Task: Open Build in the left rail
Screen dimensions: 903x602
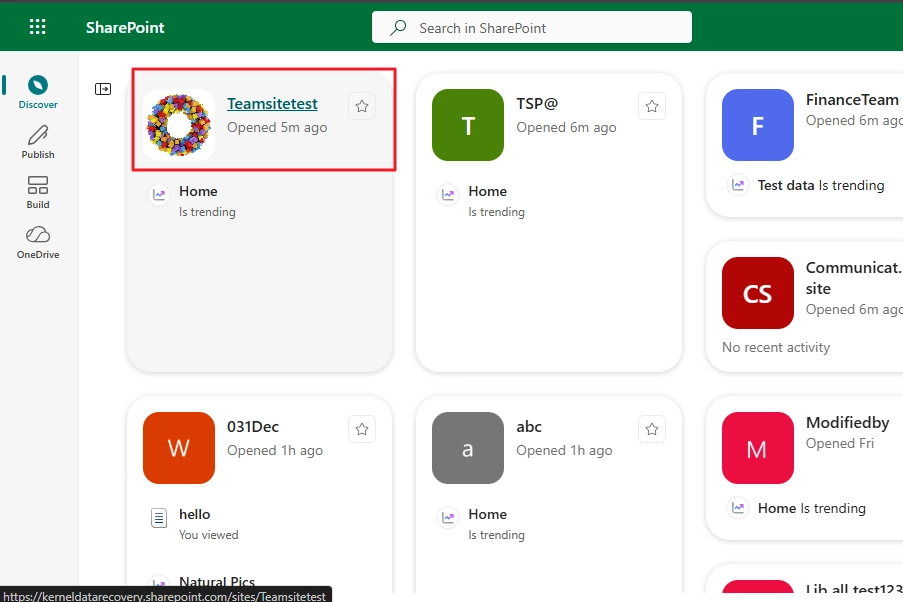Action: [38, 192]
